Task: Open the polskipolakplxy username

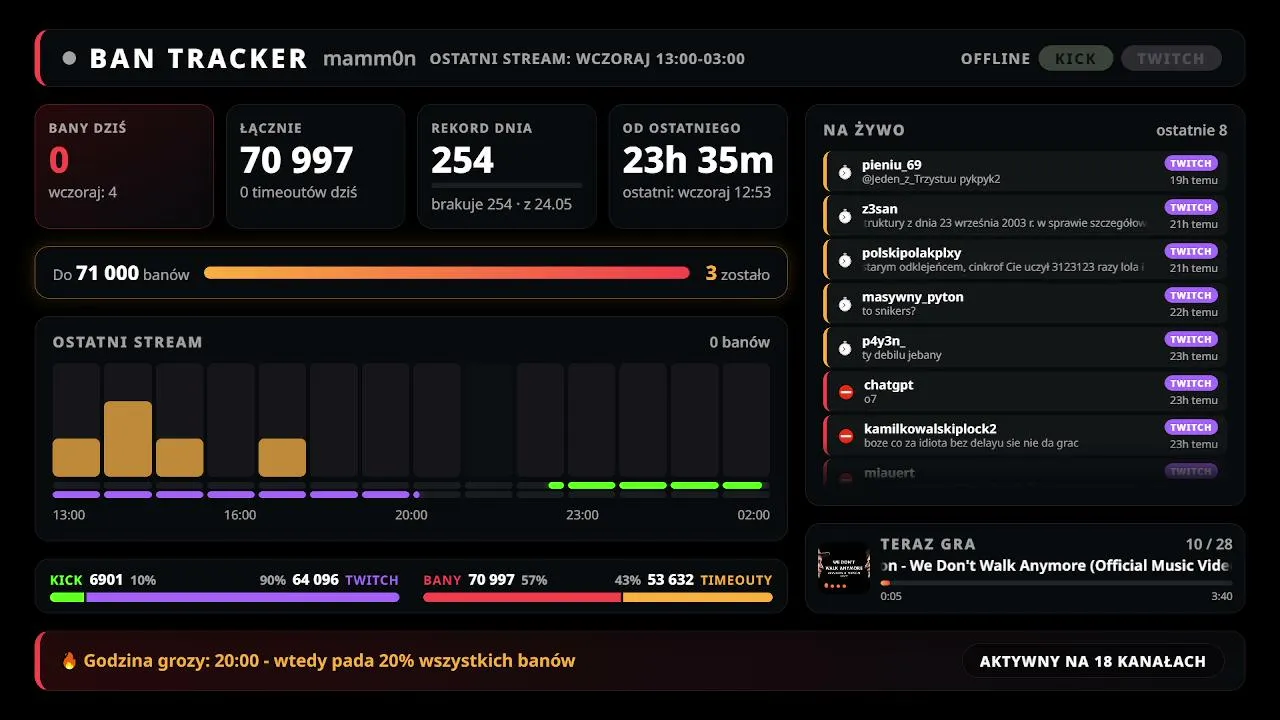Action: (x=911, y=252)
